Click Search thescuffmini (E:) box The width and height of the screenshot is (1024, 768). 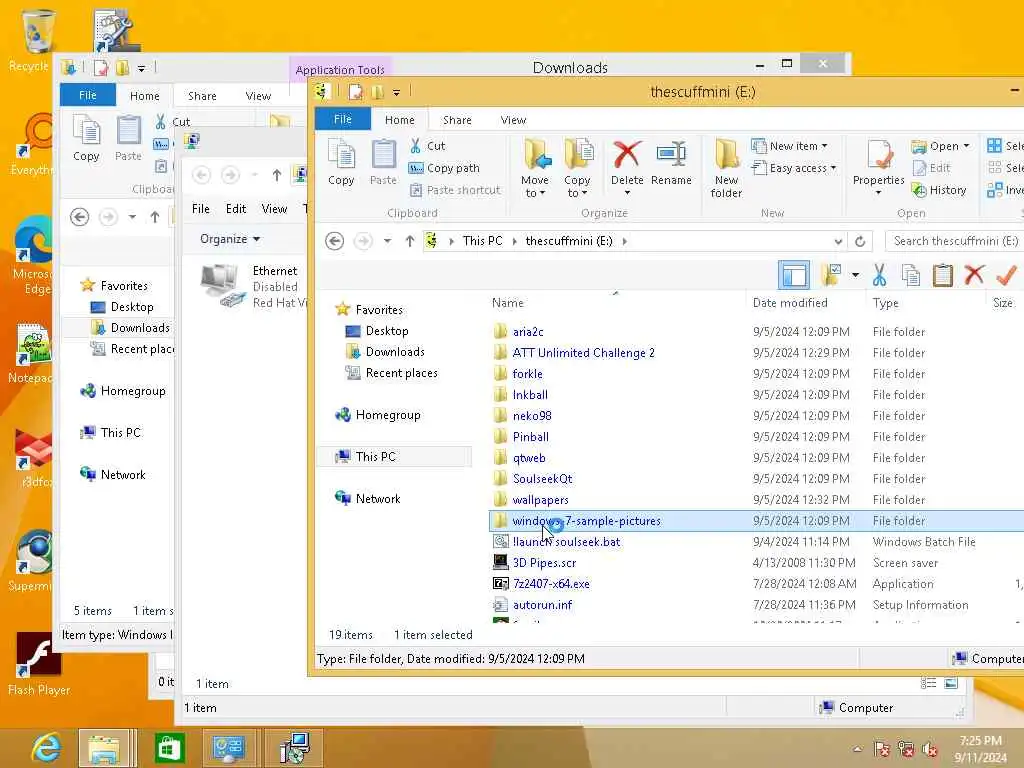tap(955, 241)
